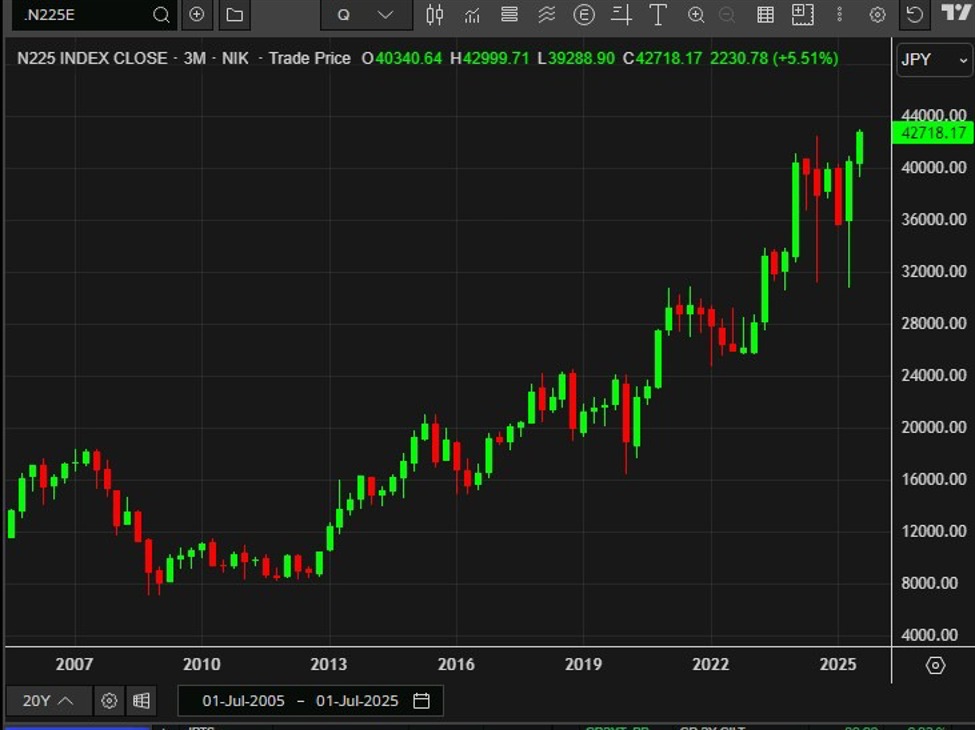975x730 pixels.
Task: Toggle the legend panel icon near 20Y
Action: (x=141, y=701)
